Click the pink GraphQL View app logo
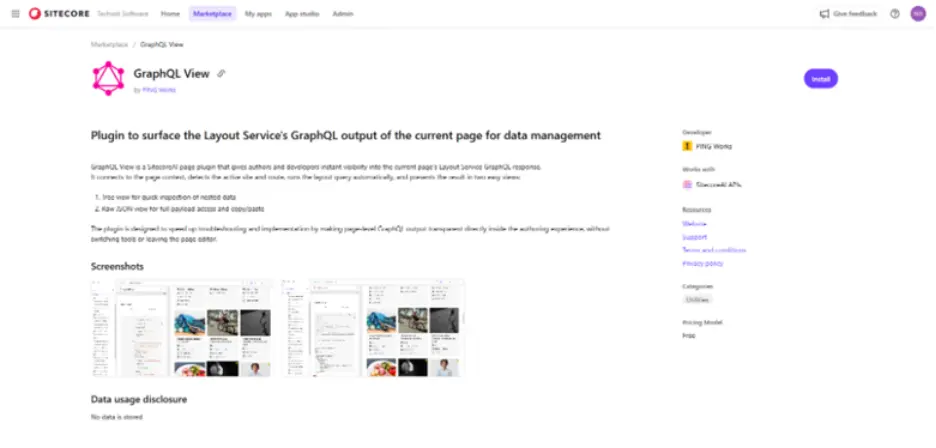Viewport: 936px width, 448px height. [x=108, y=78]
